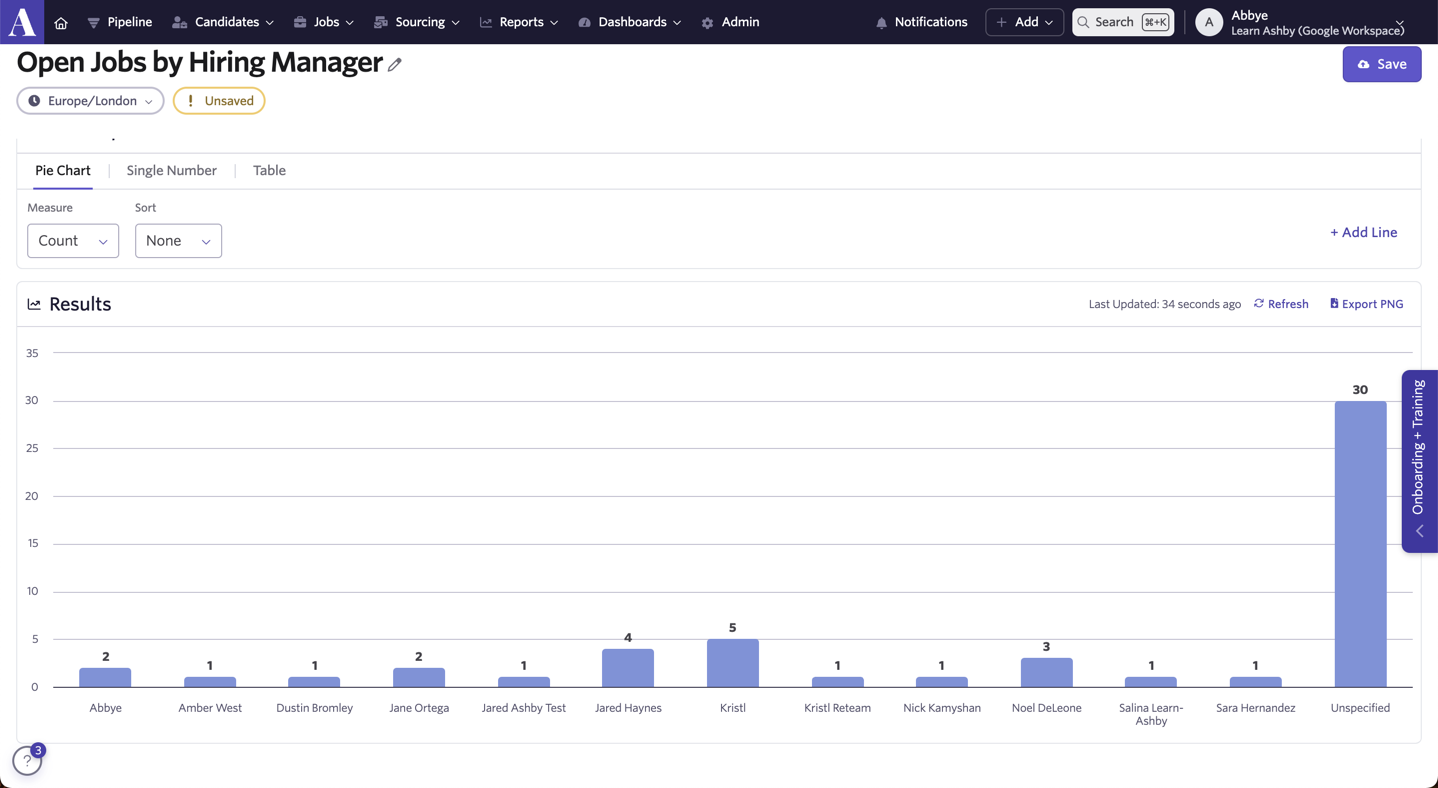1438x788 pixels.
Task: Open the help question mark icon
Action: [x=27, y=761]
